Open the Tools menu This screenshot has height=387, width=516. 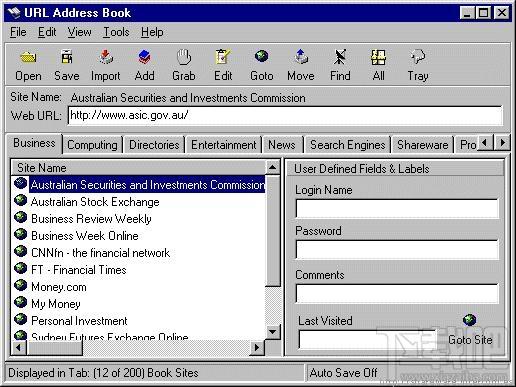pos(116,32)
